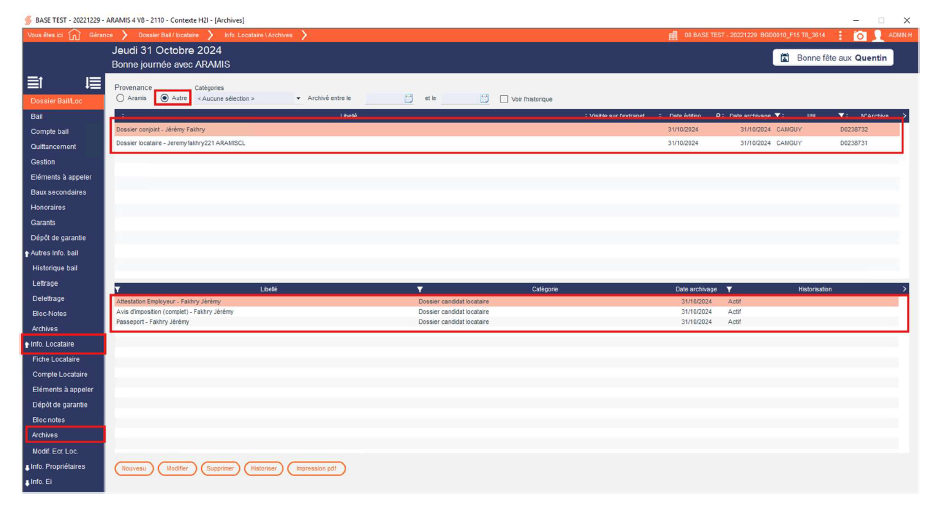Click the home icon in breadcrumb bar
This screenshot has width=945, height=507.
coord(74,35)
